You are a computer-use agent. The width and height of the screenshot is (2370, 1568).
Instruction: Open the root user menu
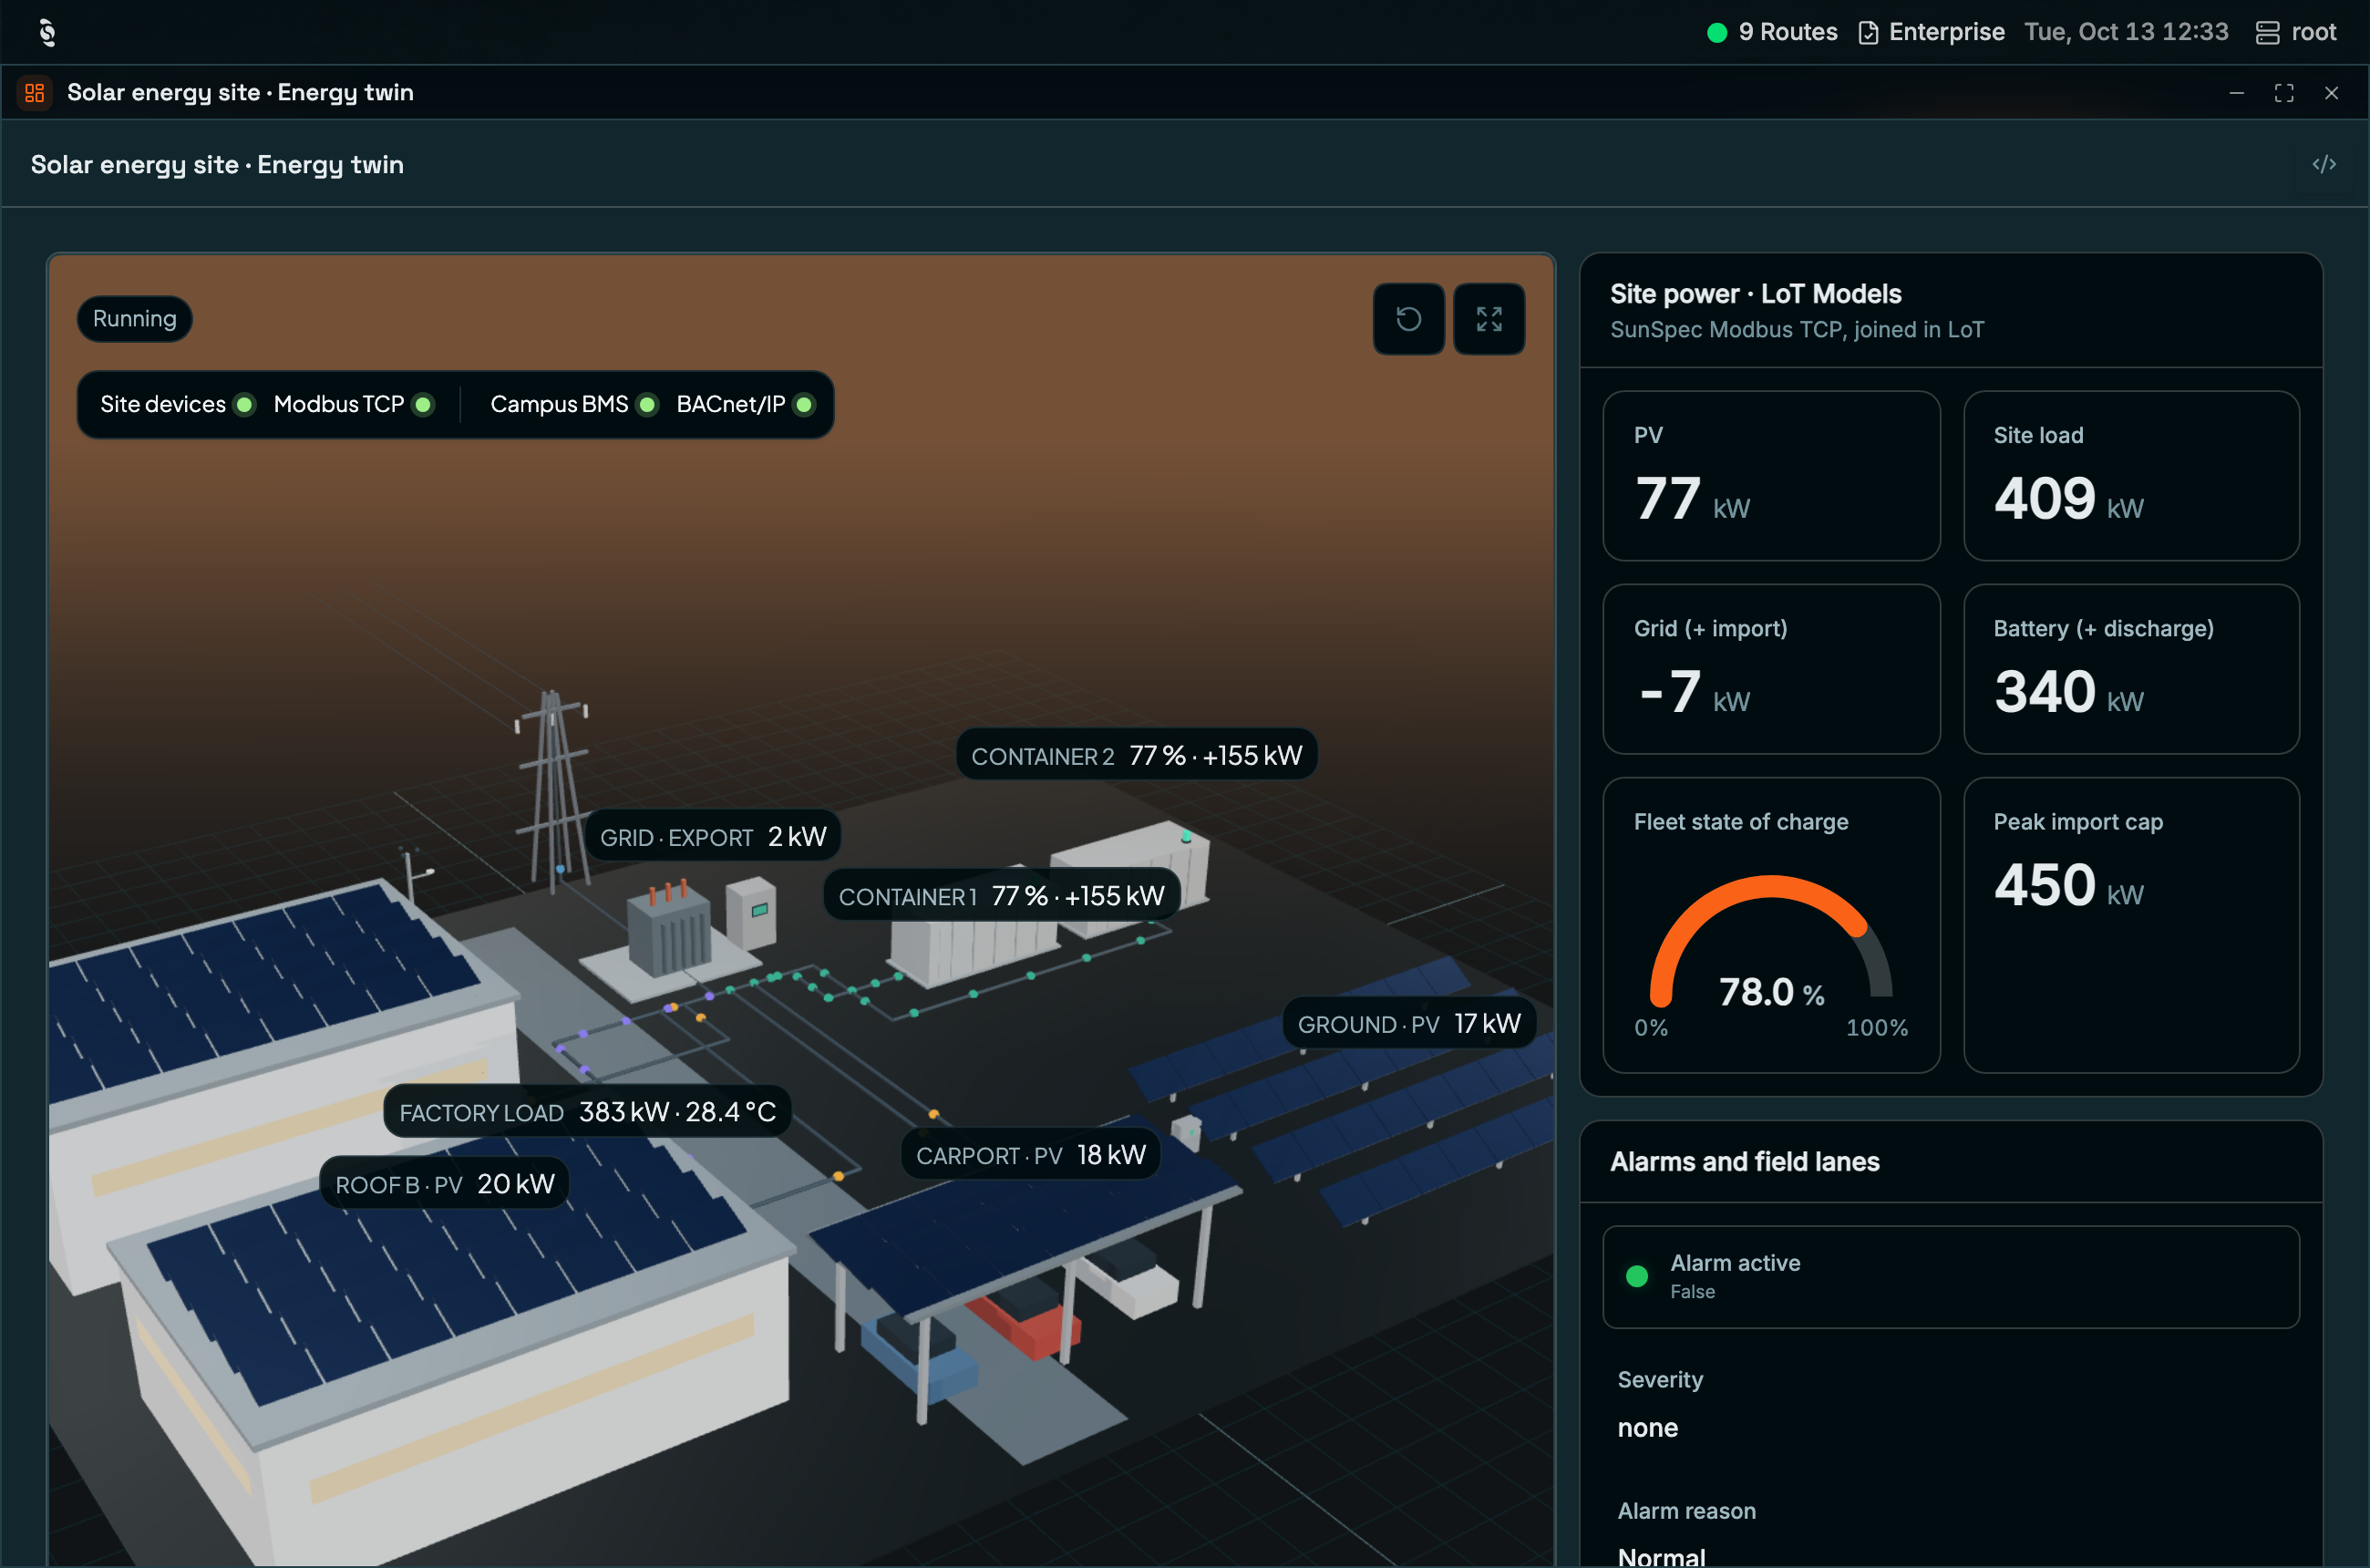click(2296, 32)
